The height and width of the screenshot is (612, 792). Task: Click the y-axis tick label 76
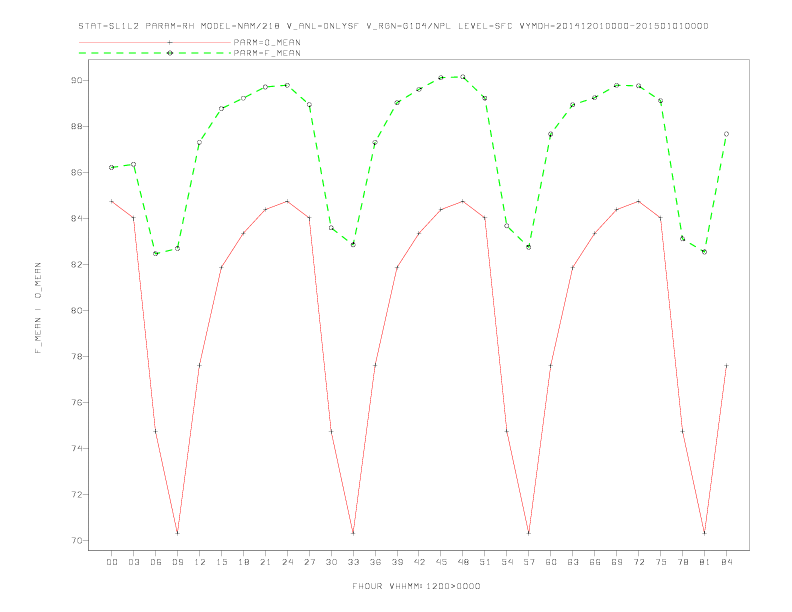point(77,402)
